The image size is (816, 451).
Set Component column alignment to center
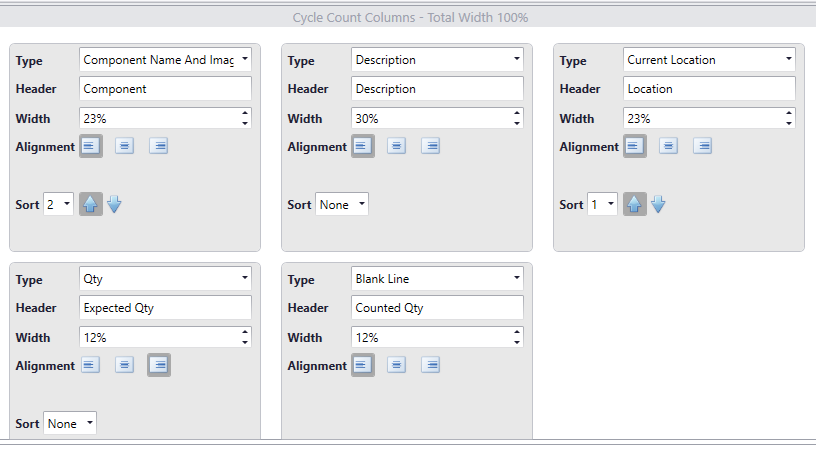click(125, 146)
